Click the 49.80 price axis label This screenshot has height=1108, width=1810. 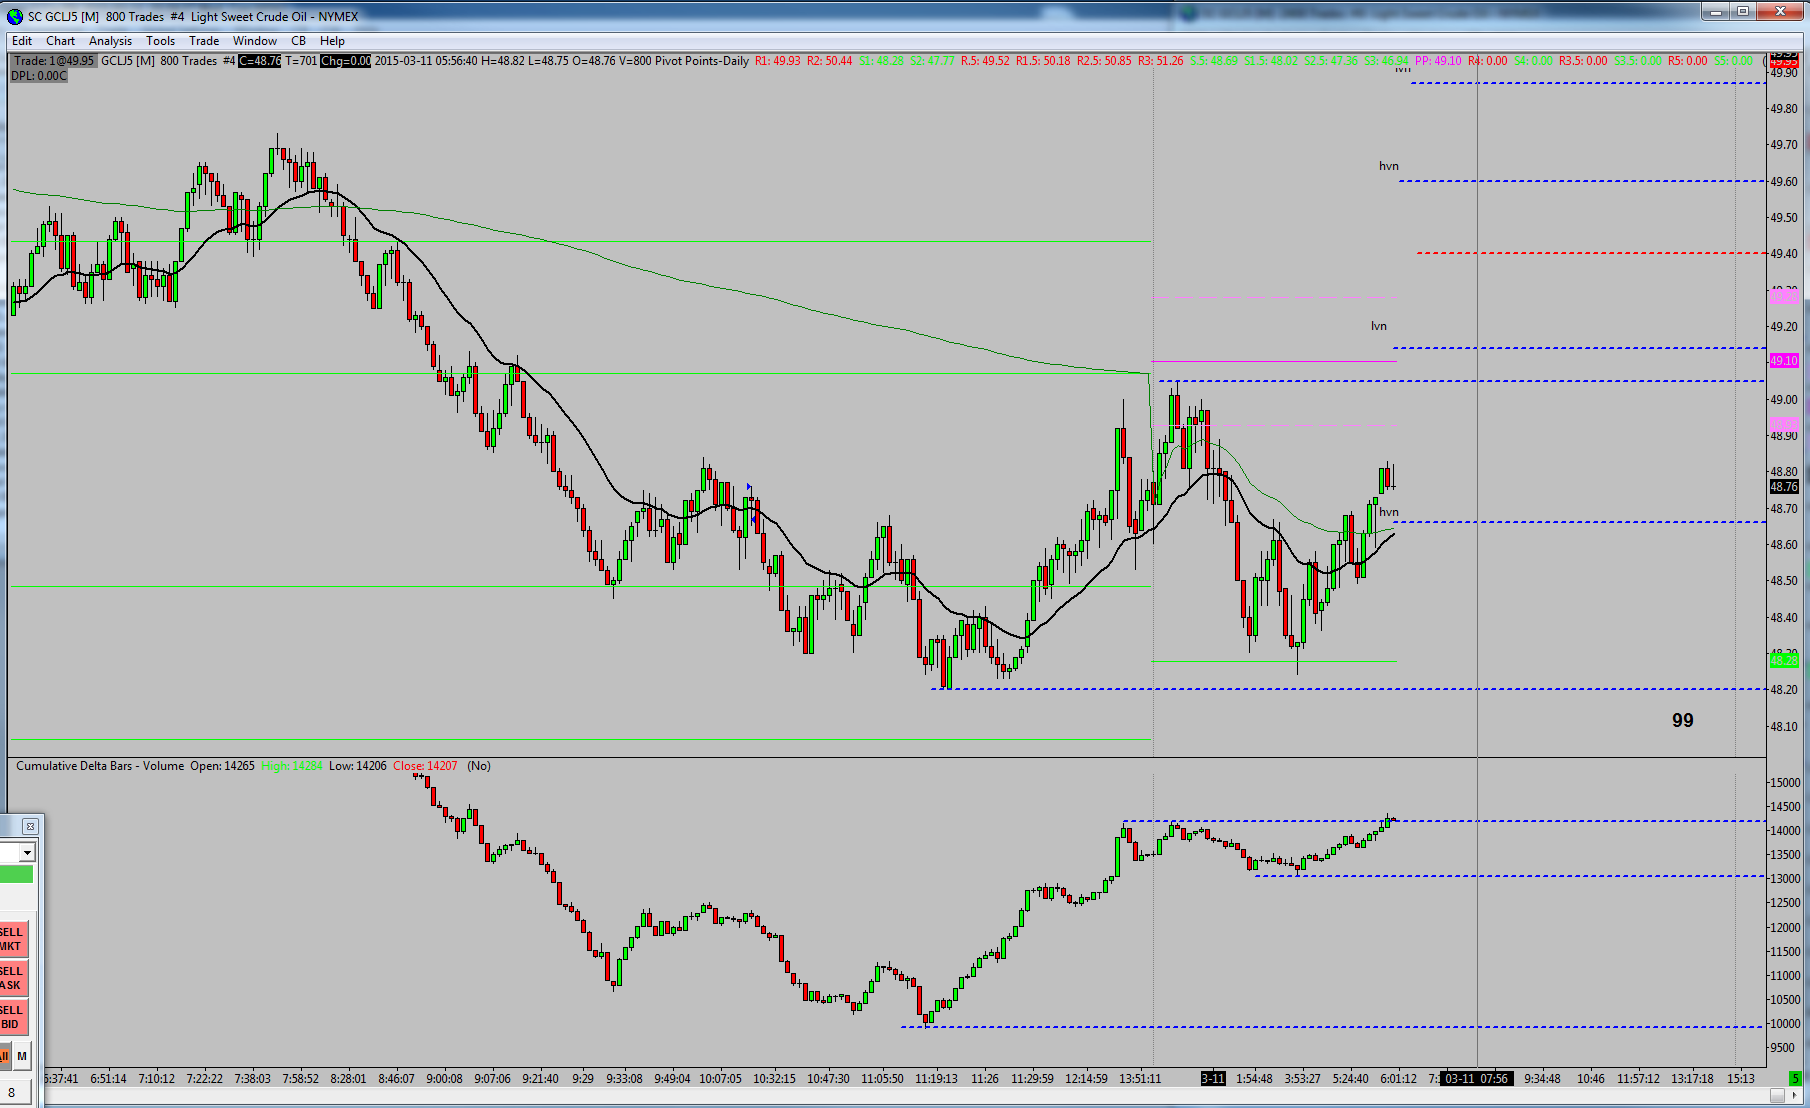point(1784,109)
